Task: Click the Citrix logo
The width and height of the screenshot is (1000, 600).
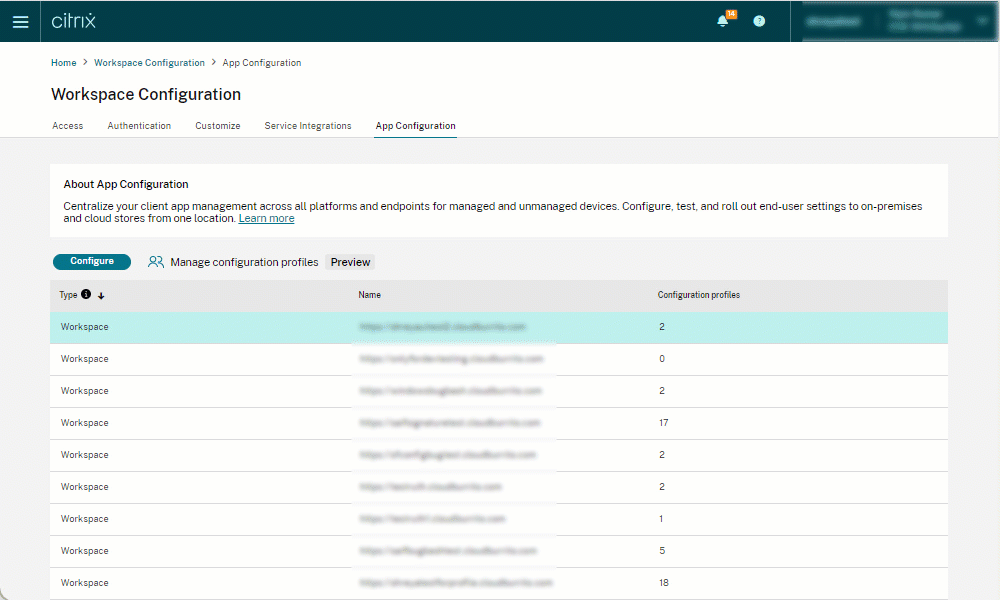Action: [74, 21]
